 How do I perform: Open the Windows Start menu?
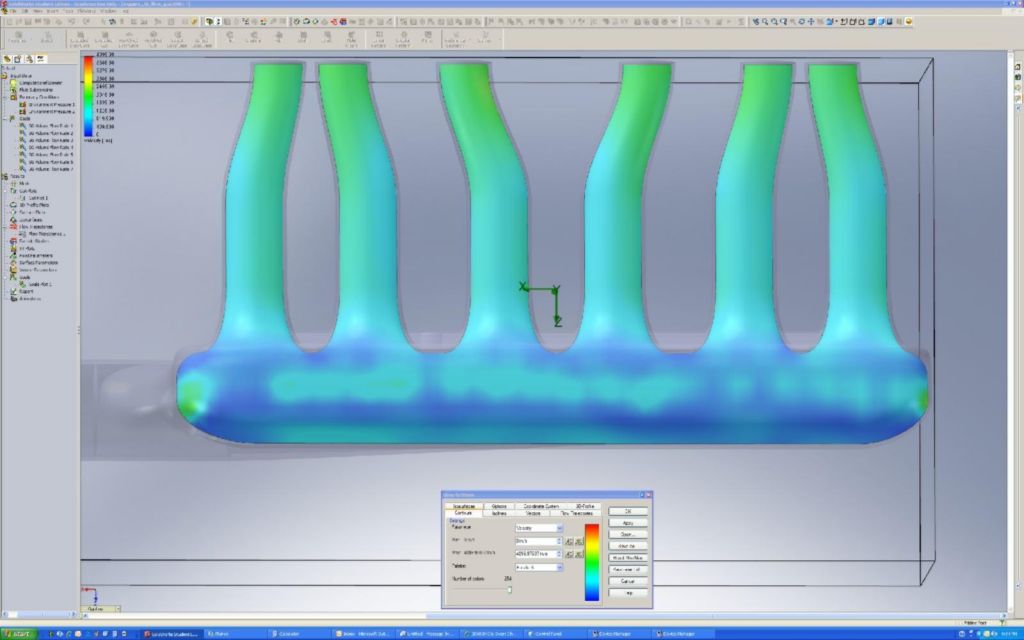[x=20, y=634]
